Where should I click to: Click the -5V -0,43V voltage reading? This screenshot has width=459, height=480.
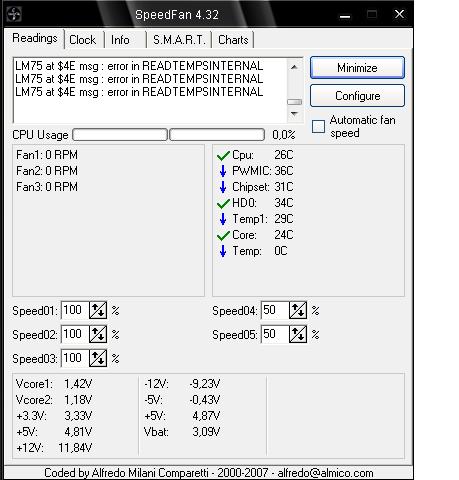pos(182,400)
